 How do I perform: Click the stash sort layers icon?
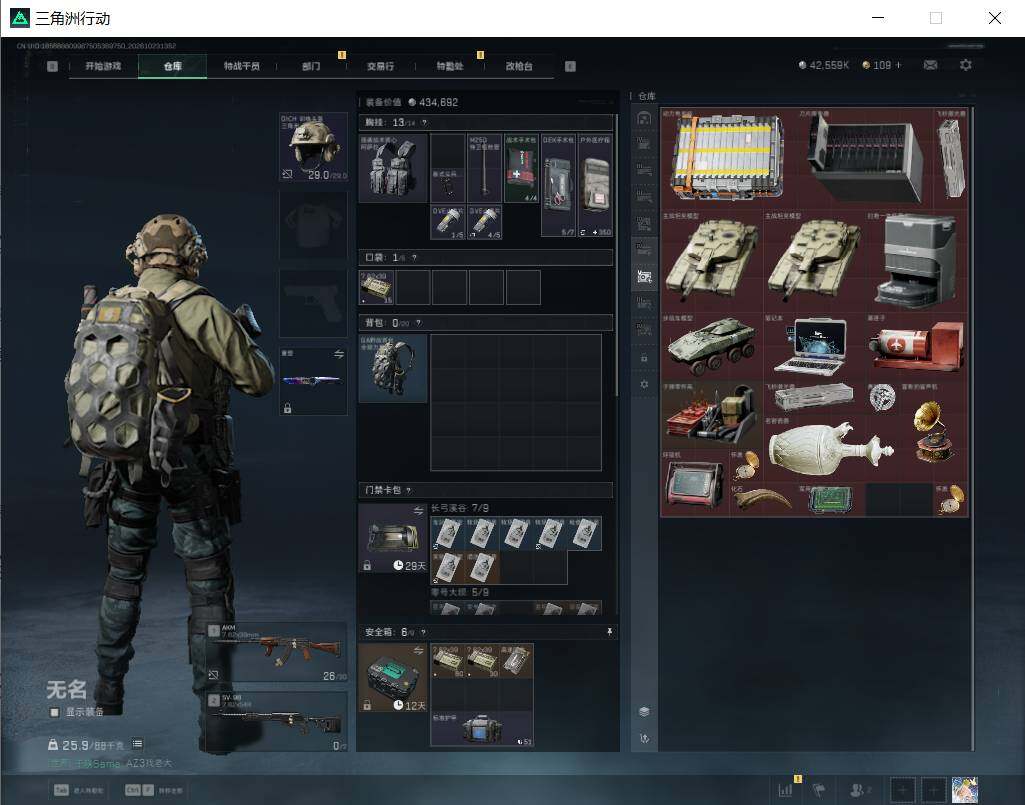[644, 711]
